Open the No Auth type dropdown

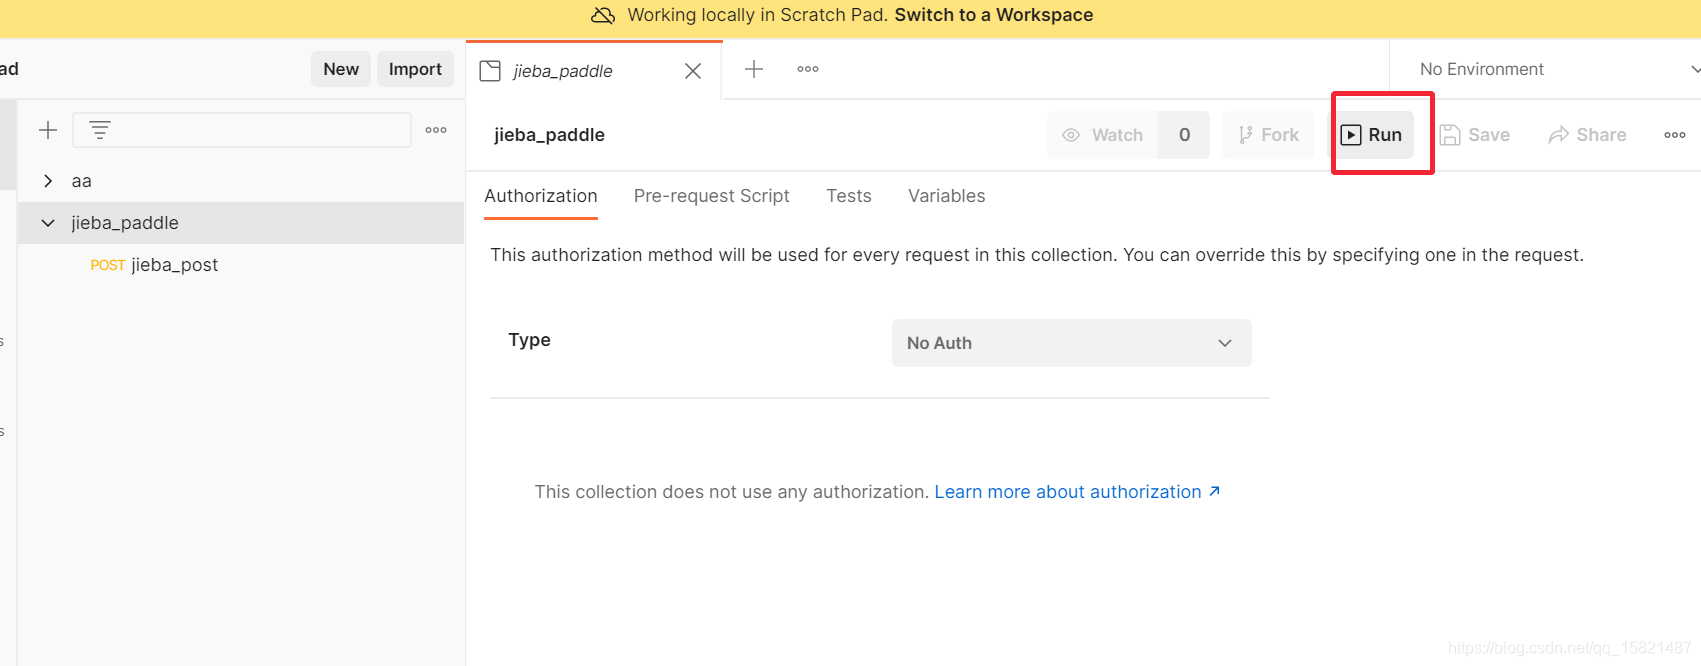click(x=1071, y=343)
